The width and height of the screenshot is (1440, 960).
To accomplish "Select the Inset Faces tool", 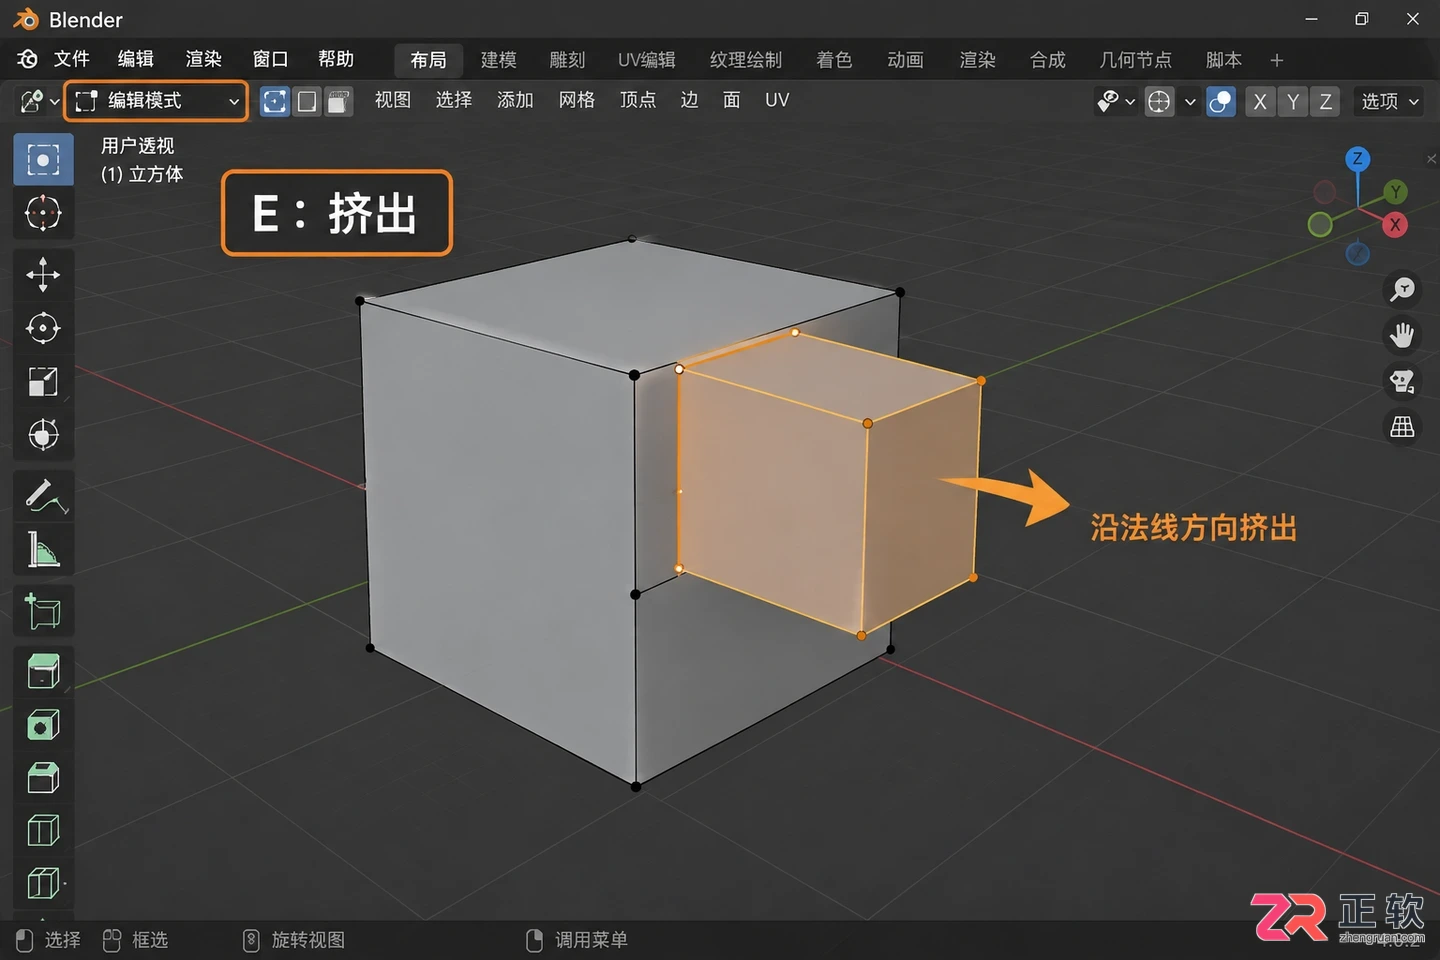I will coord(43,725).
